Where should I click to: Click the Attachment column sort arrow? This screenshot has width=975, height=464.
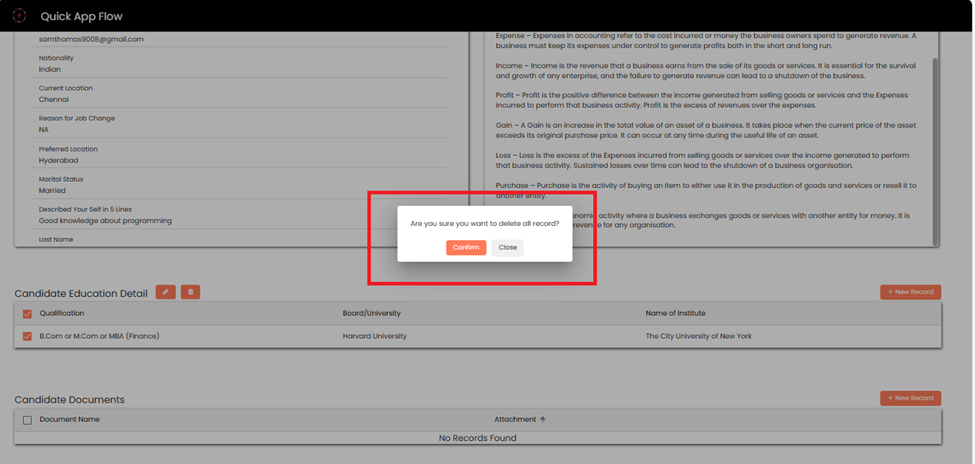(x=543, y=419)
